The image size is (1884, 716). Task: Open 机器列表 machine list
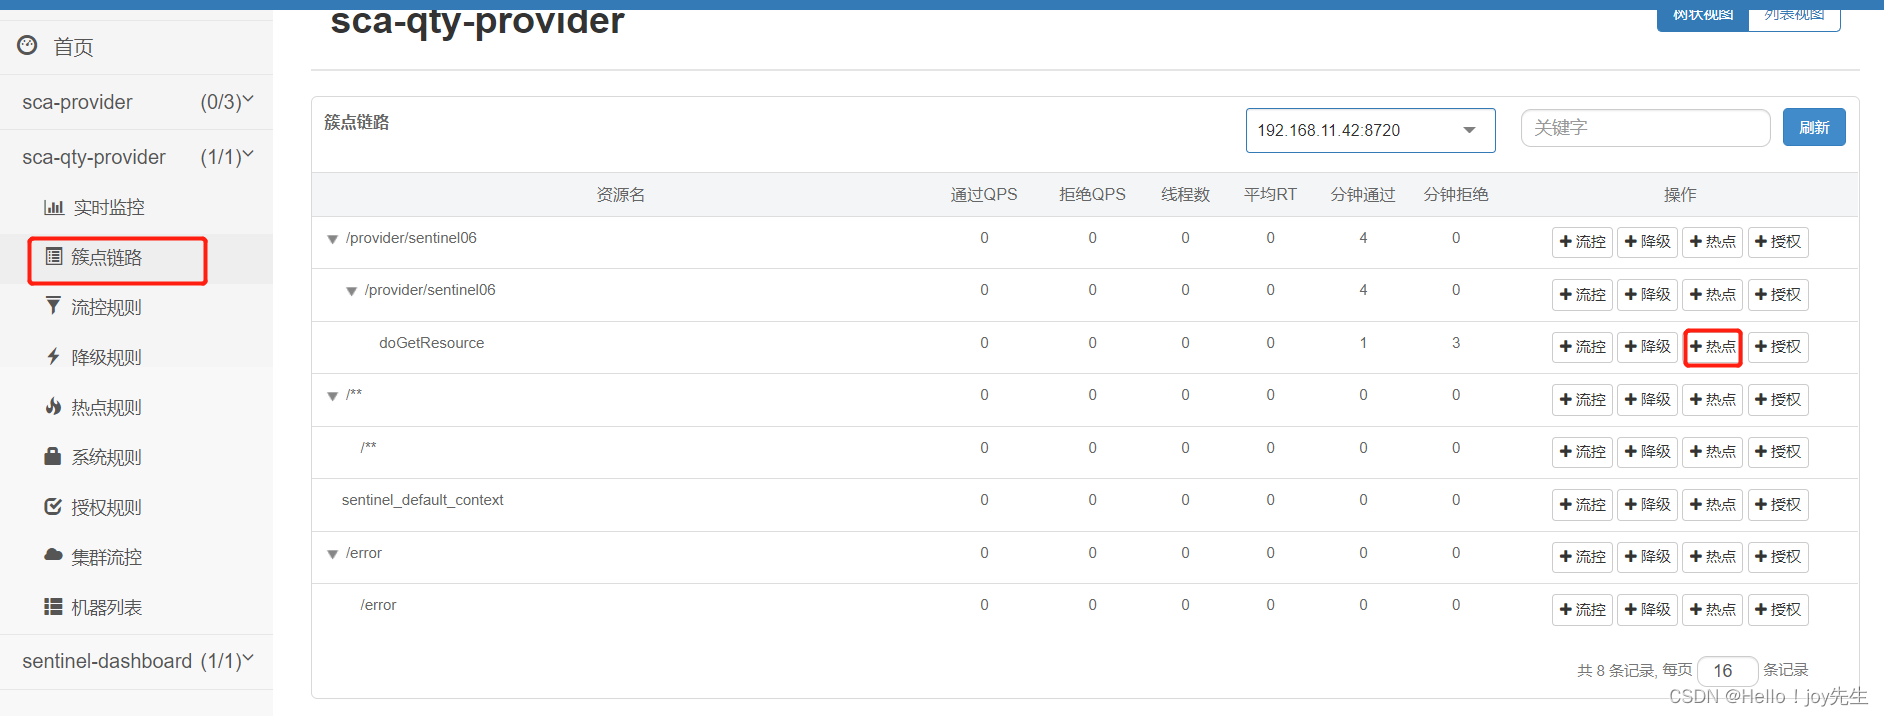point(107,607)
